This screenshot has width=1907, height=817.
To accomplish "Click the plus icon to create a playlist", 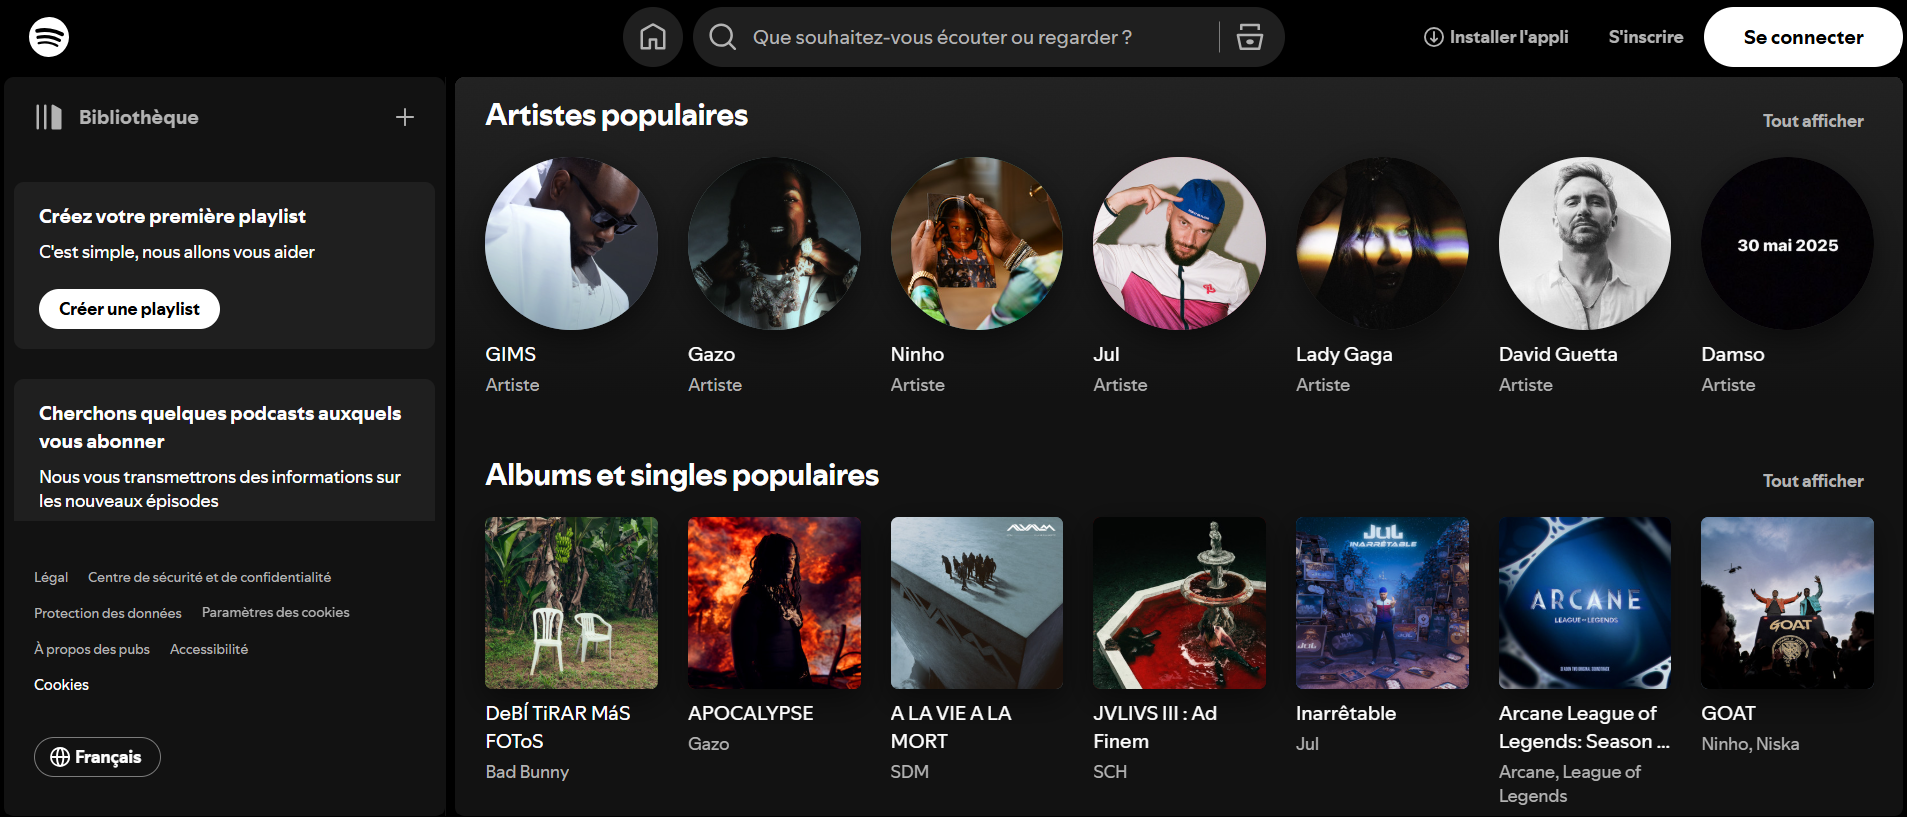I will click(405, 117).
